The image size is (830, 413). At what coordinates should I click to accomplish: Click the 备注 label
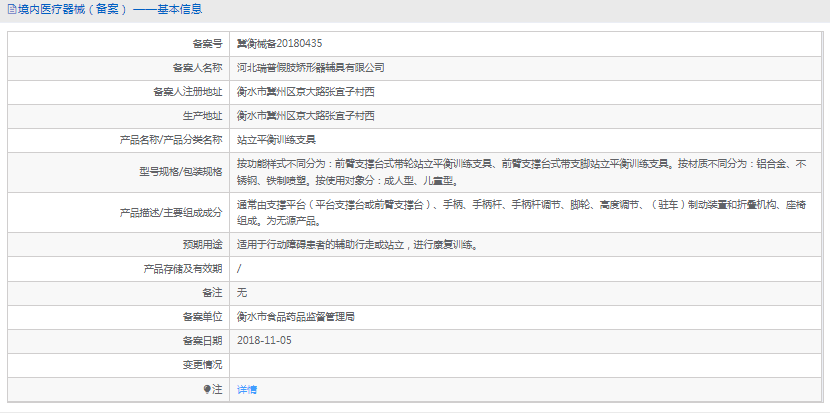coord(213,293)
